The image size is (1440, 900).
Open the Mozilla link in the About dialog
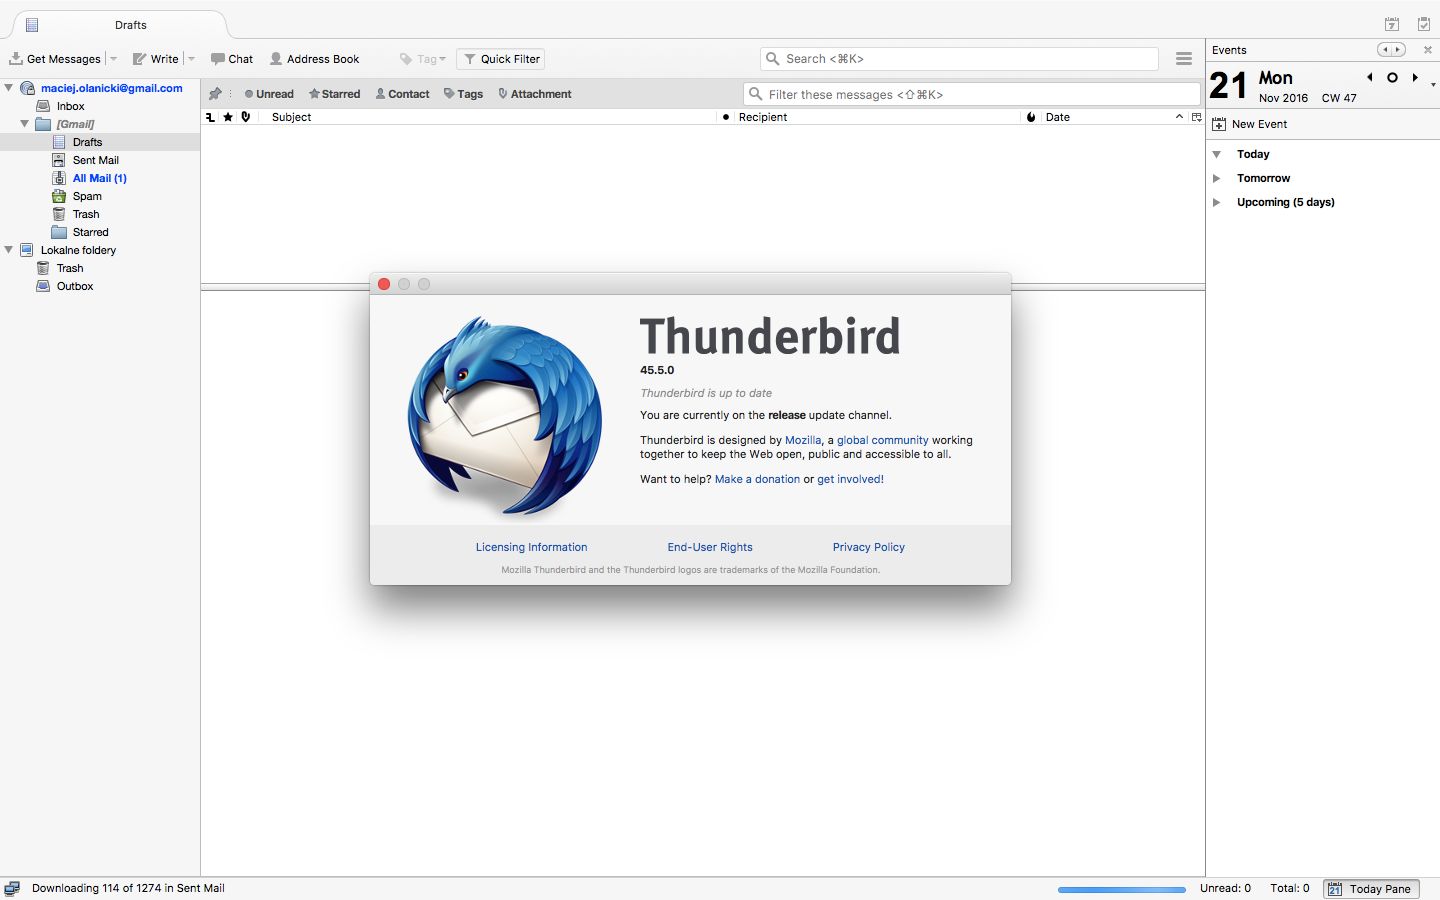(803, 440)
